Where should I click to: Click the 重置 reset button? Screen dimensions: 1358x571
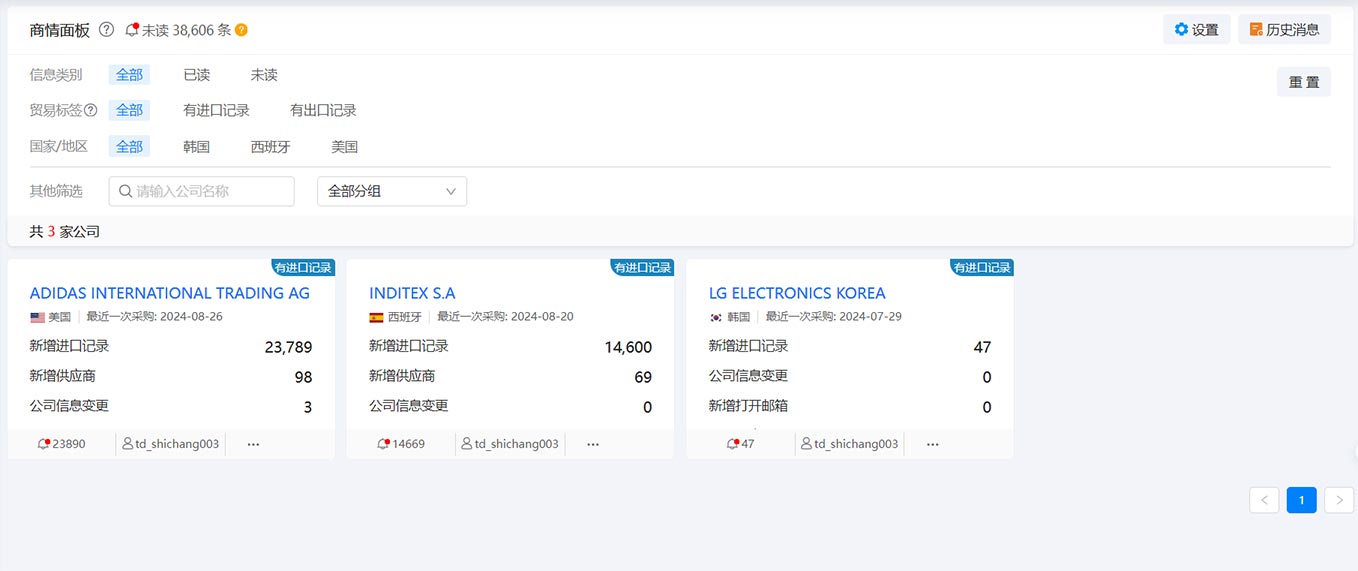(1303, 82)
